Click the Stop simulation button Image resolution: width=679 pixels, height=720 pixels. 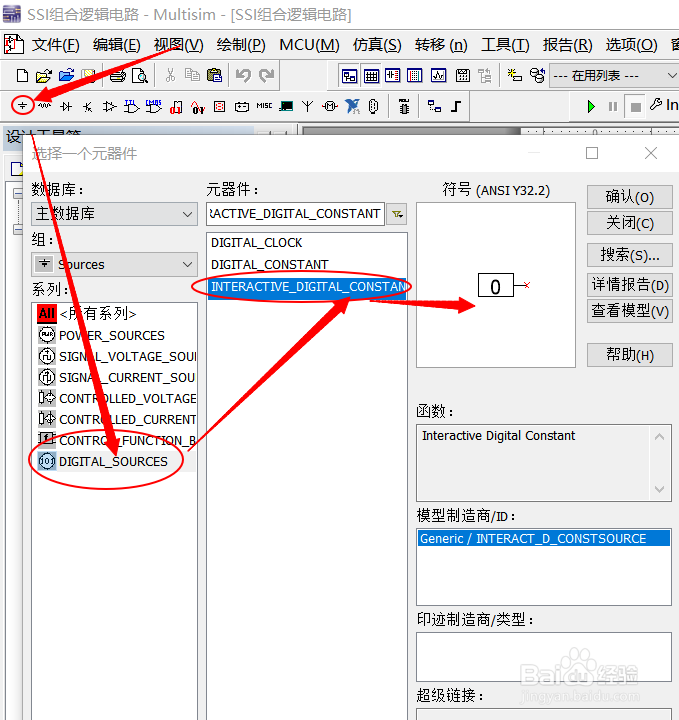(635, 107)
